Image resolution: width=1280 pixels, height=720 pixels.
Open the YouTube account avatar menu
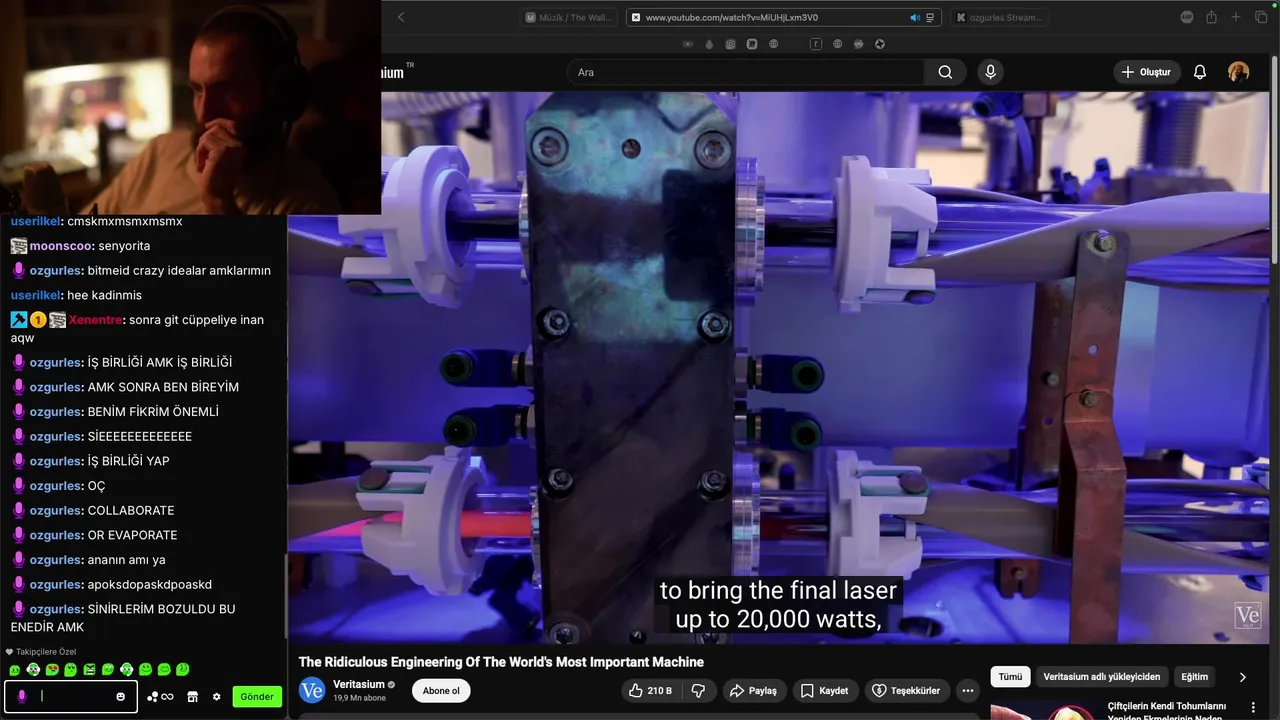[1238, 72]
